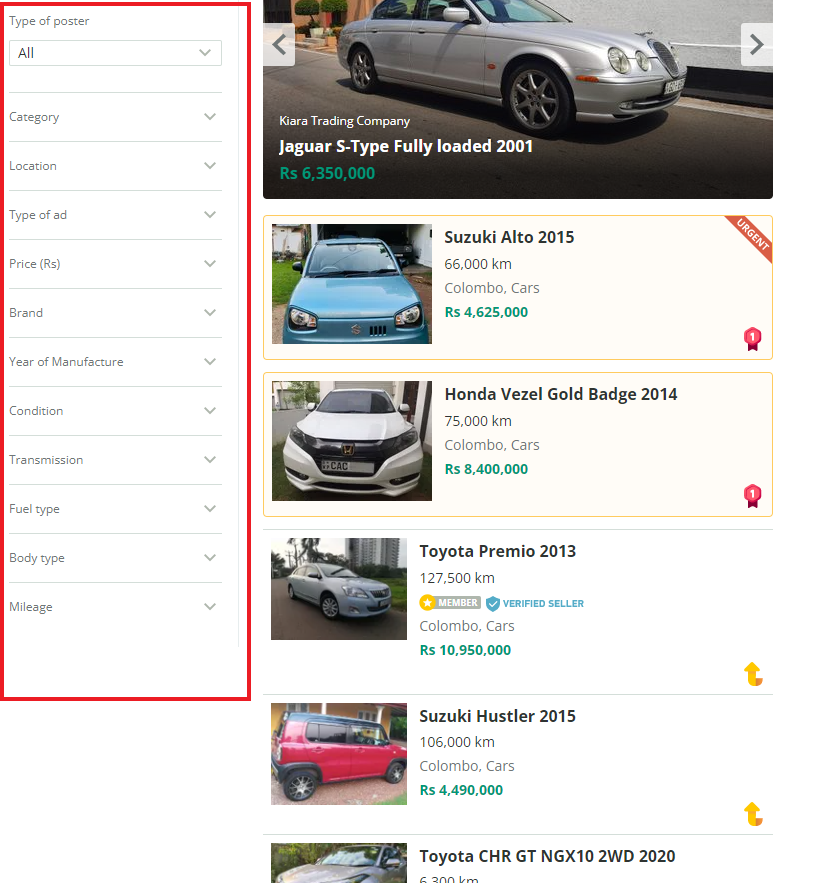Expand the Price (Rs) filter

pyautogui.click(x=115, y=264)
